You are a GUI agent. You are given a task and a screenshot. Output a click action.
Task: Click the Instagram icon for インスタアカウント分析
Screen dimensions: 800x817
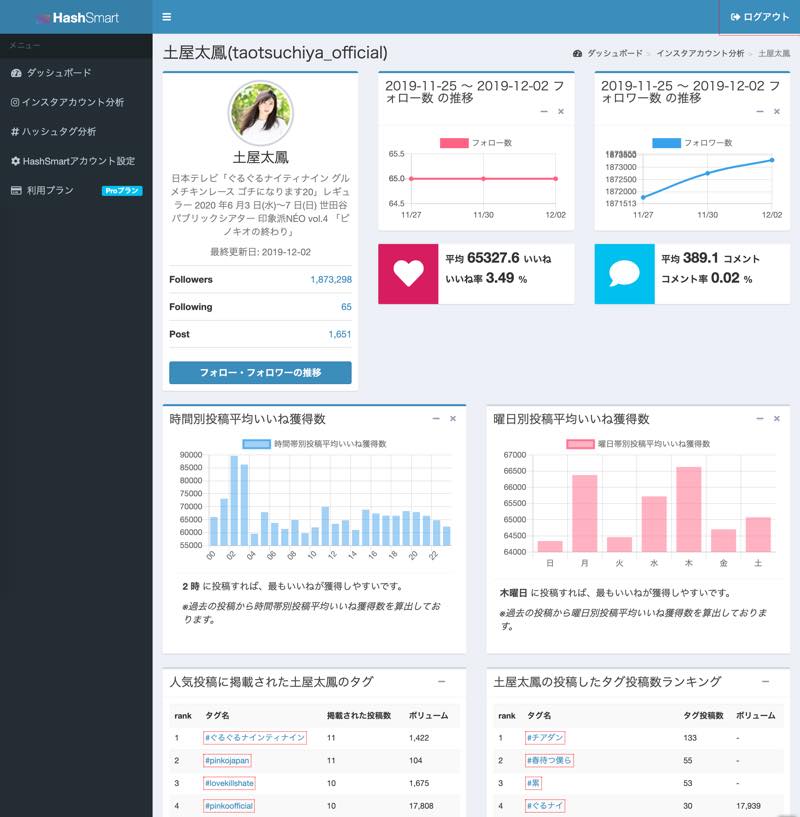coord(14,101)
